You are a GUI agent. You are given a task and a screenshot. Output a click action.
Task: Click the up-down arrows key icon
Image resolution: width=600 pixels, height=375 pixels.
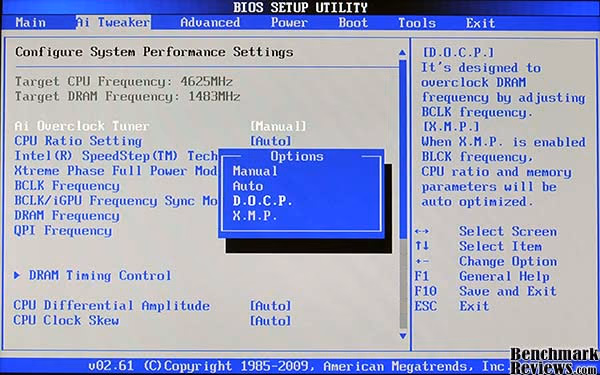422,246
